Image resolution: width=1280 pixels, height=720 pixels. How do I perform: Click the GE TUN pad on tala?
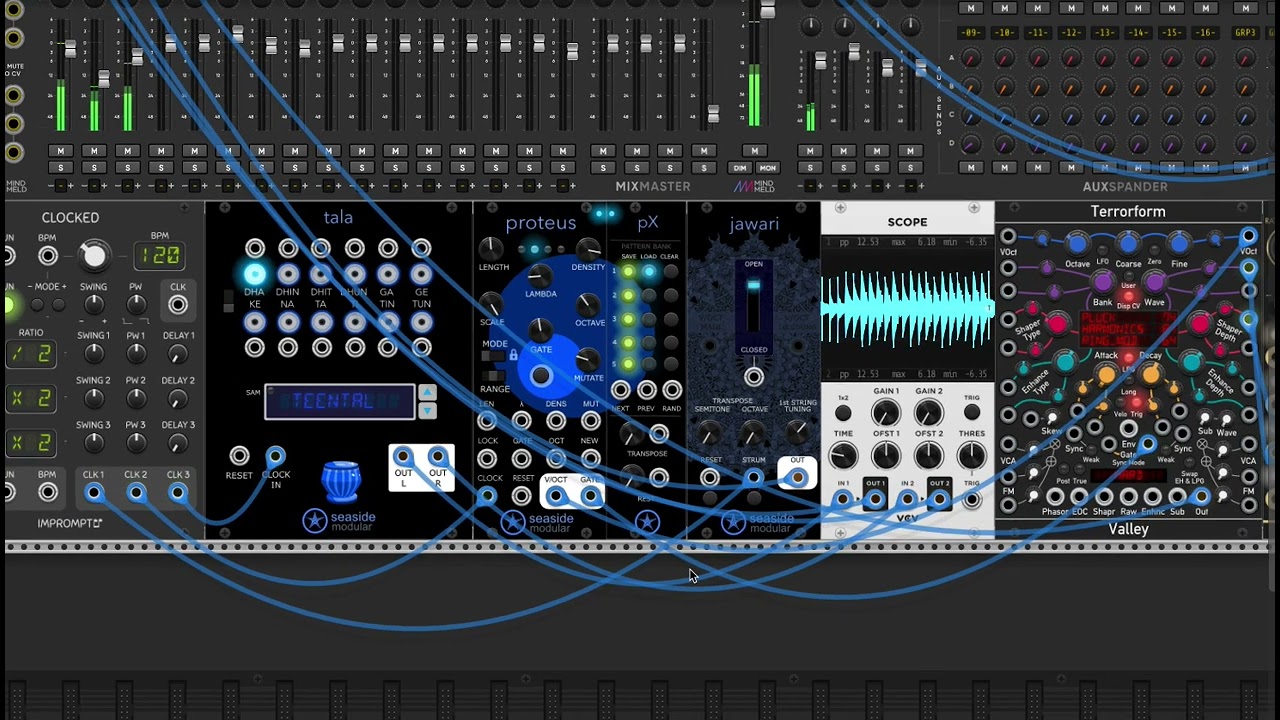coord(421,274)
